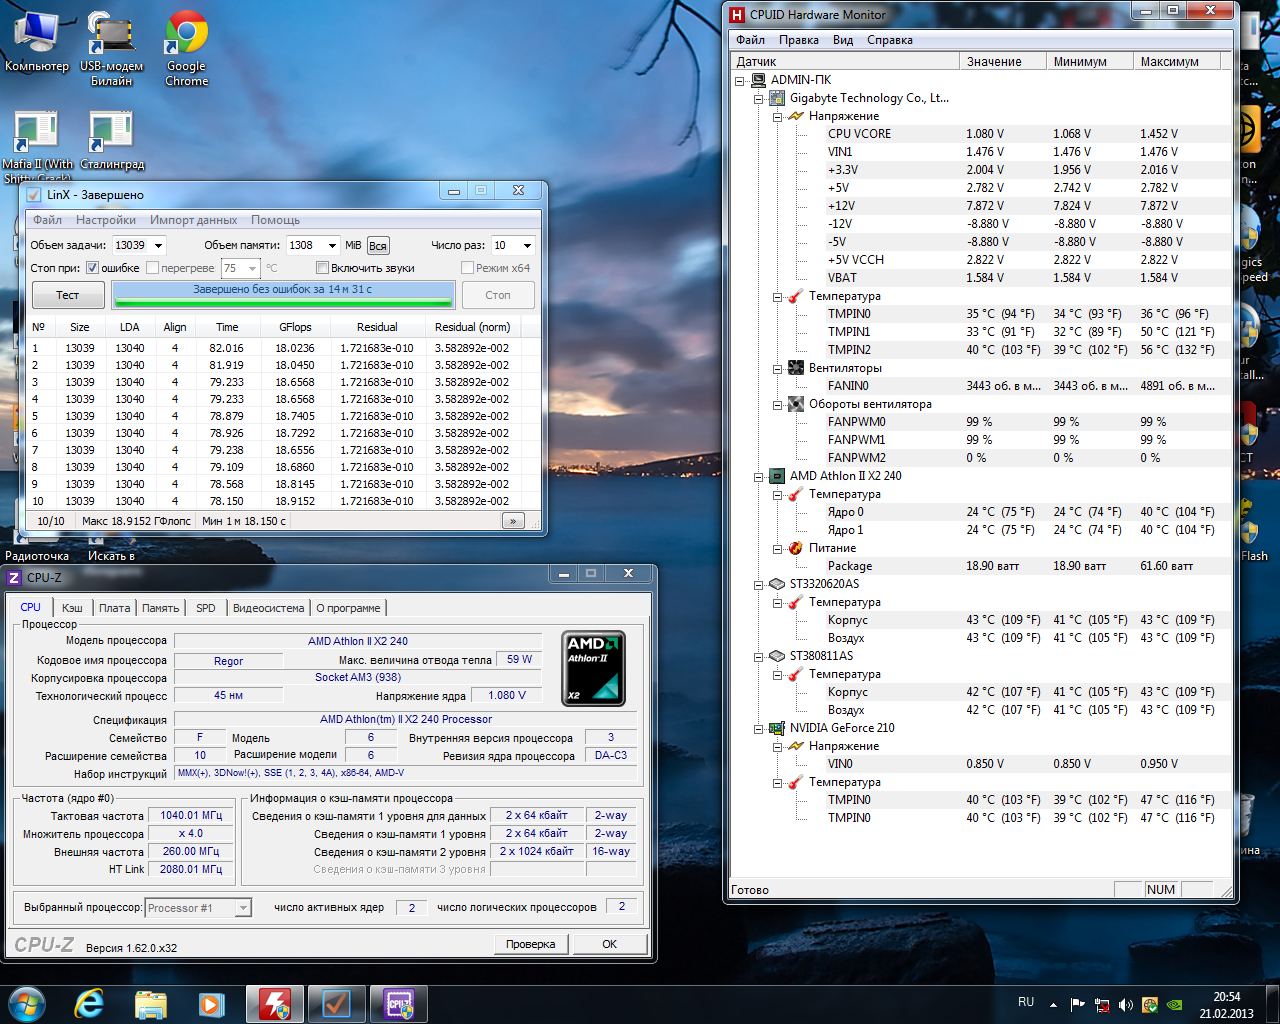
Task: Uncheck the ошибке stop checkbox
Action: [93, 268]
